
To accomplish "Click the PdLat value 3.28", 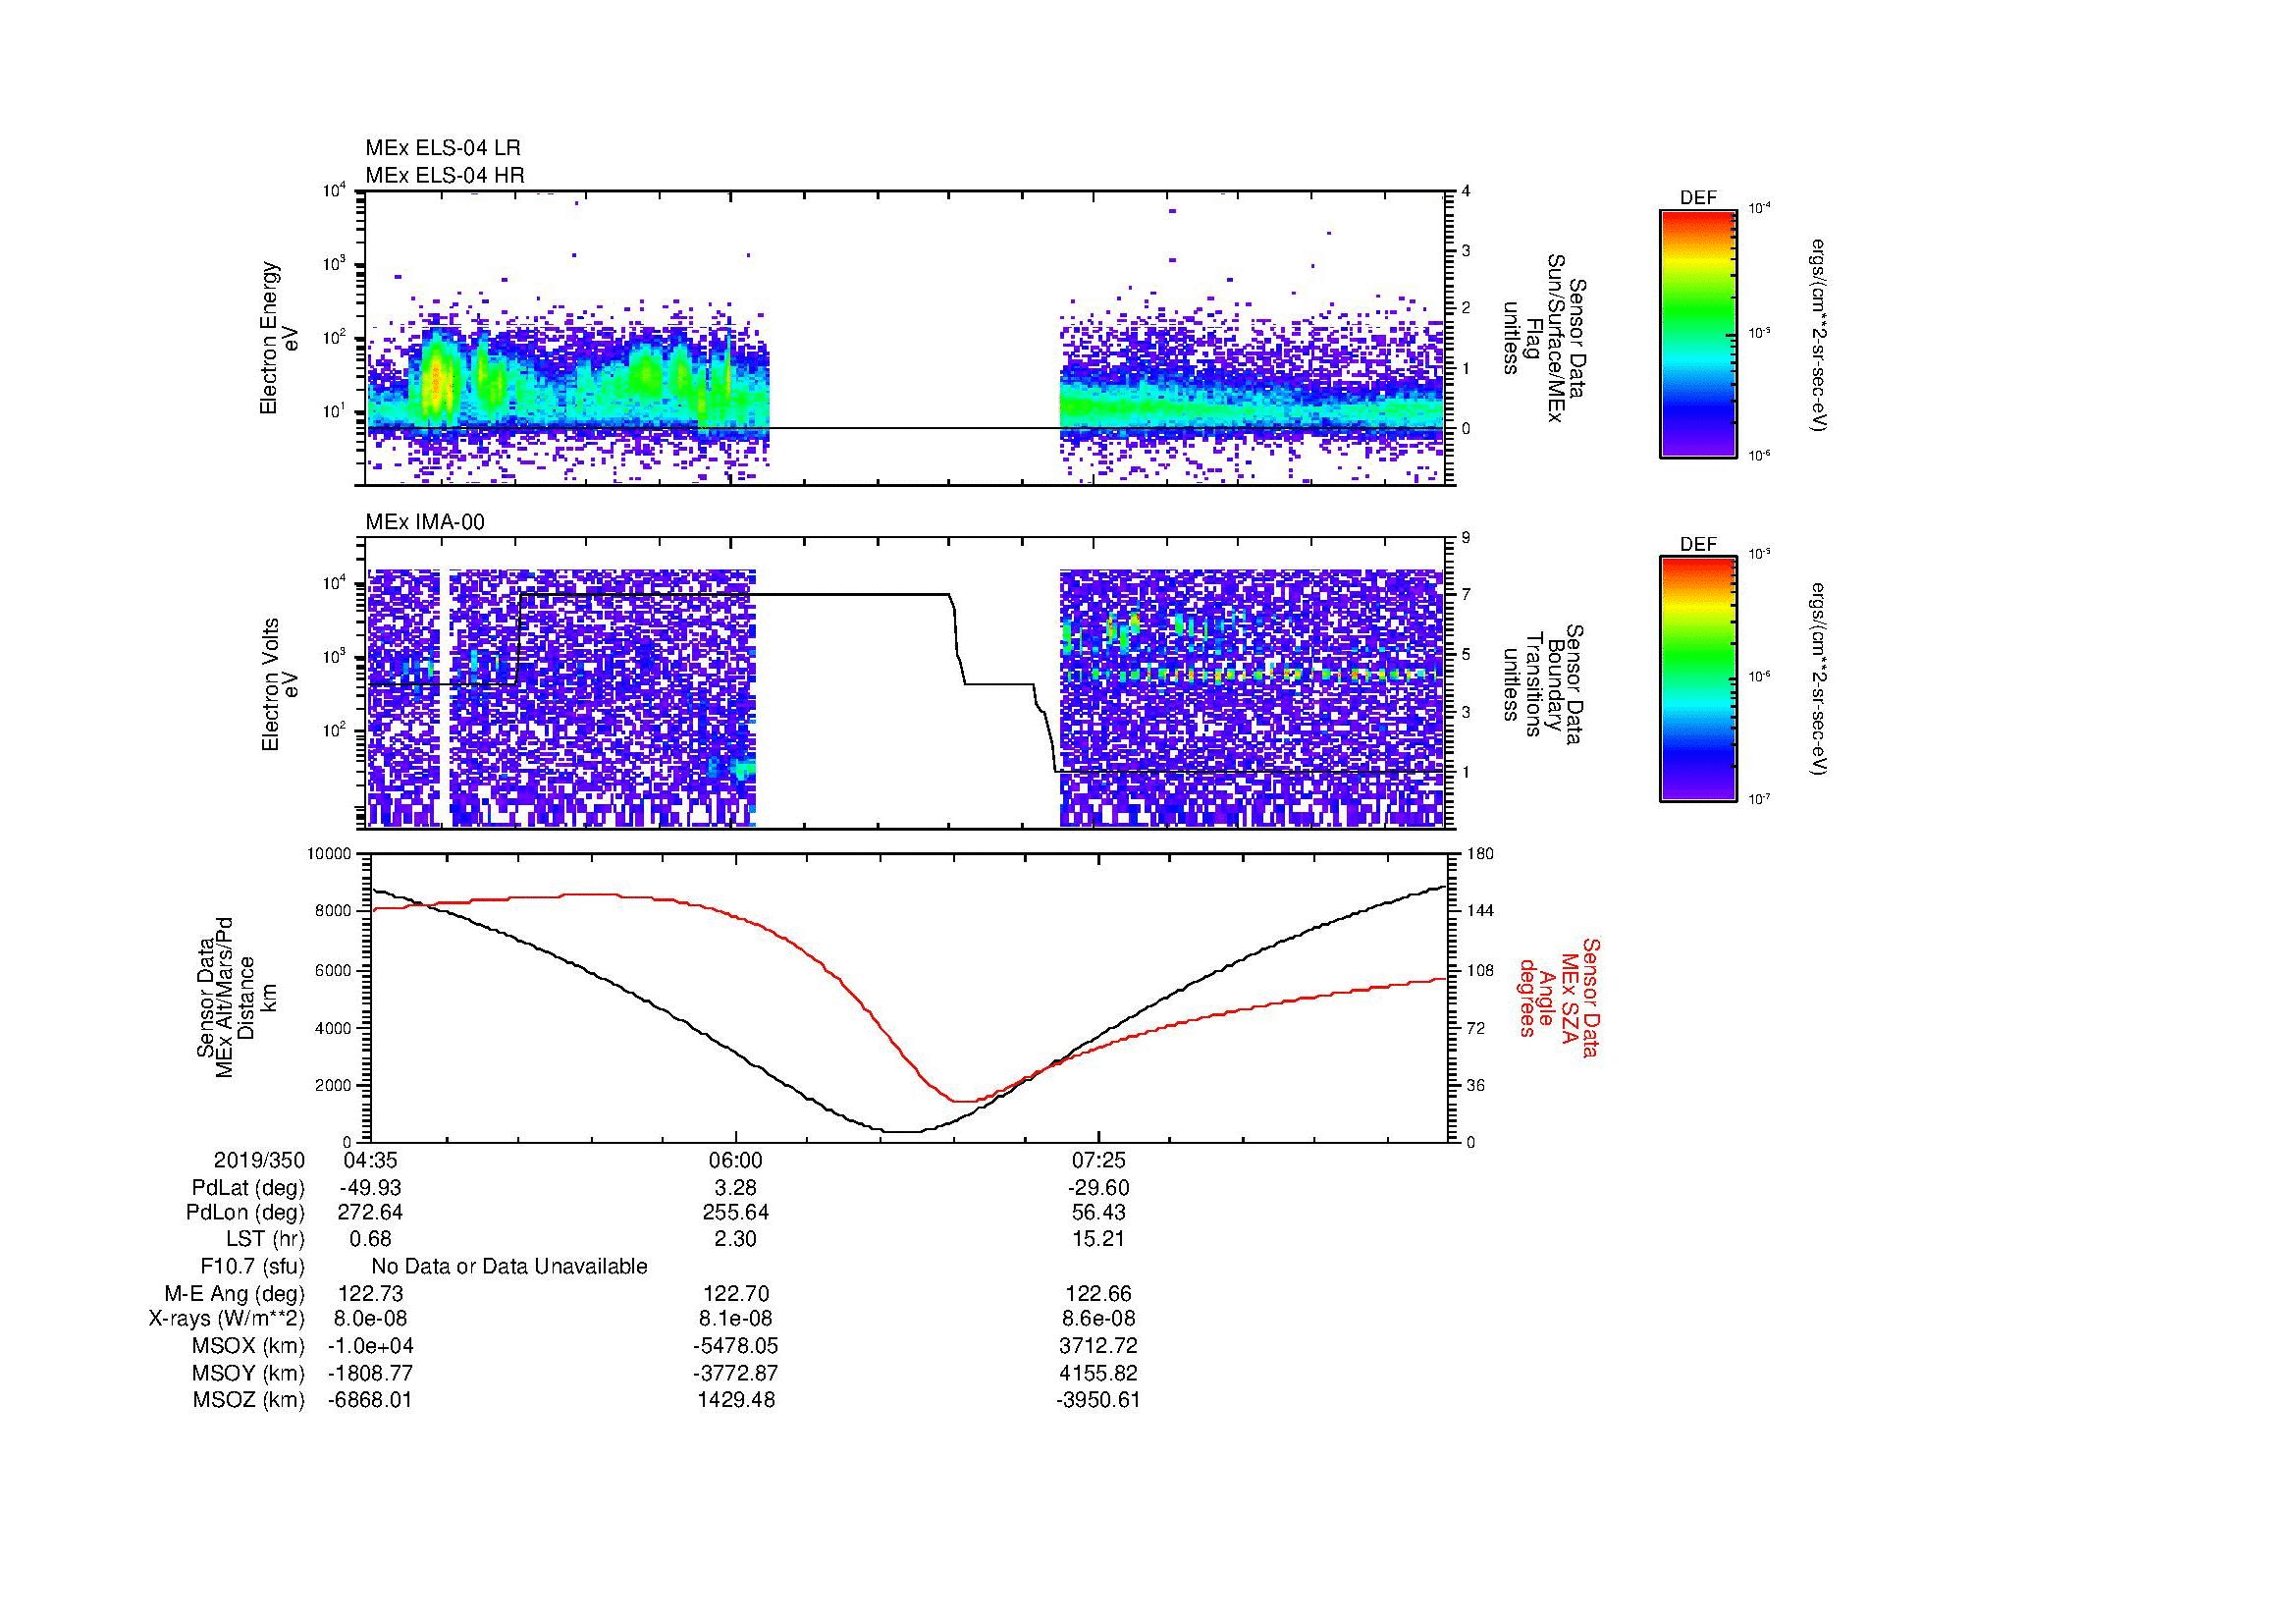I will point(735,1188).
